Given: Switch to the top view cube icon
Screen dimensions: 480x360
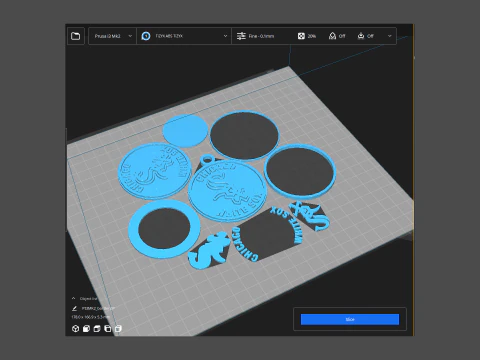Looking at the screenshot, I should [97, 329].
